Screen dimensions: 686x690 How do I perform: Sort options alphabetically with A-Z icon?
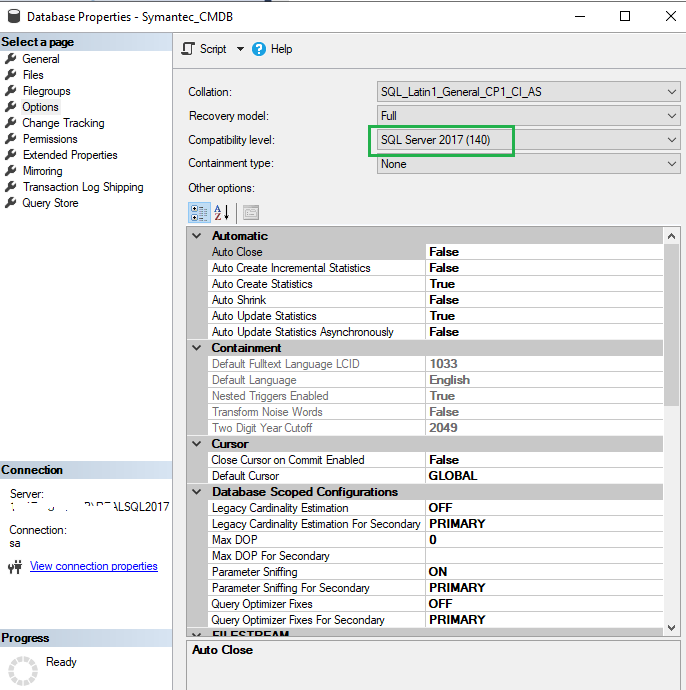[222, 213]
